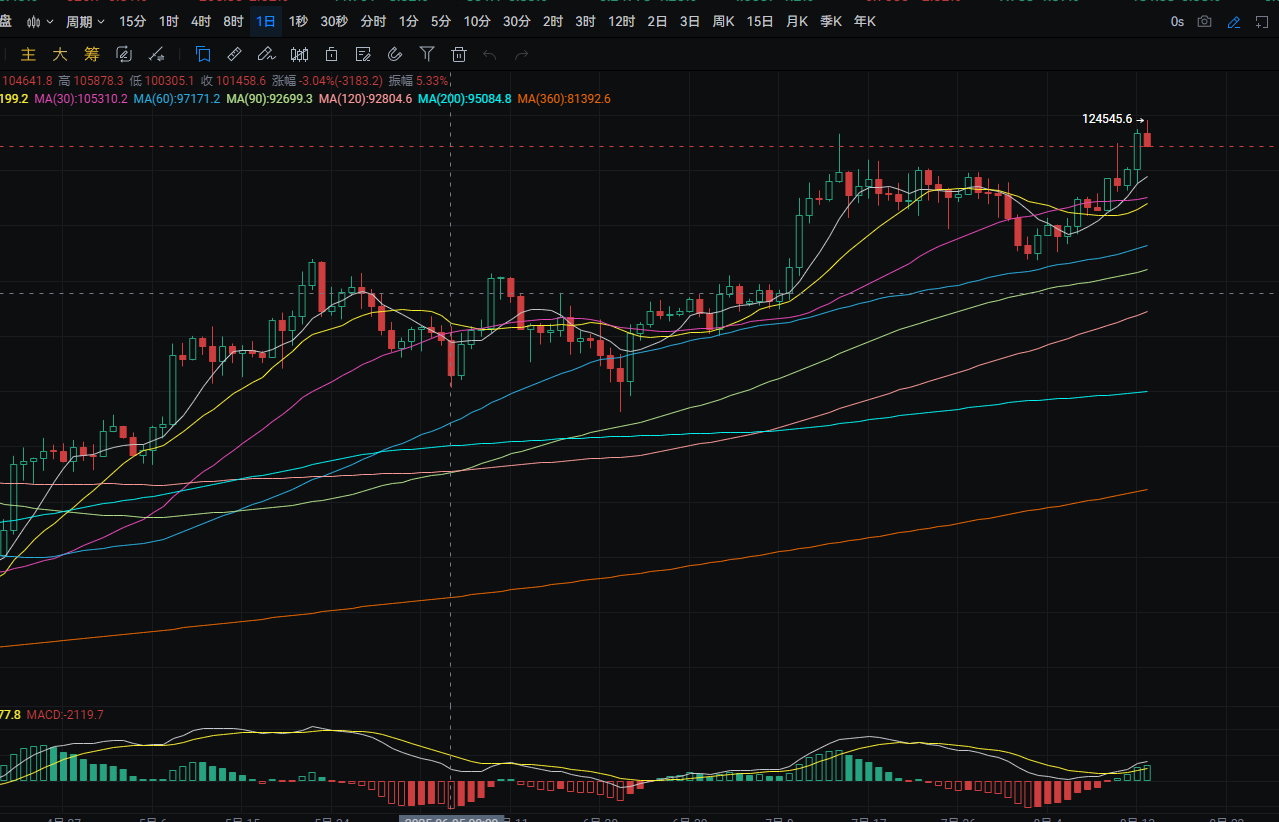This screenshot has width=1279, height=822.
Task: Open the multi-window layout icon at top right
Action: pos(1262,21)
